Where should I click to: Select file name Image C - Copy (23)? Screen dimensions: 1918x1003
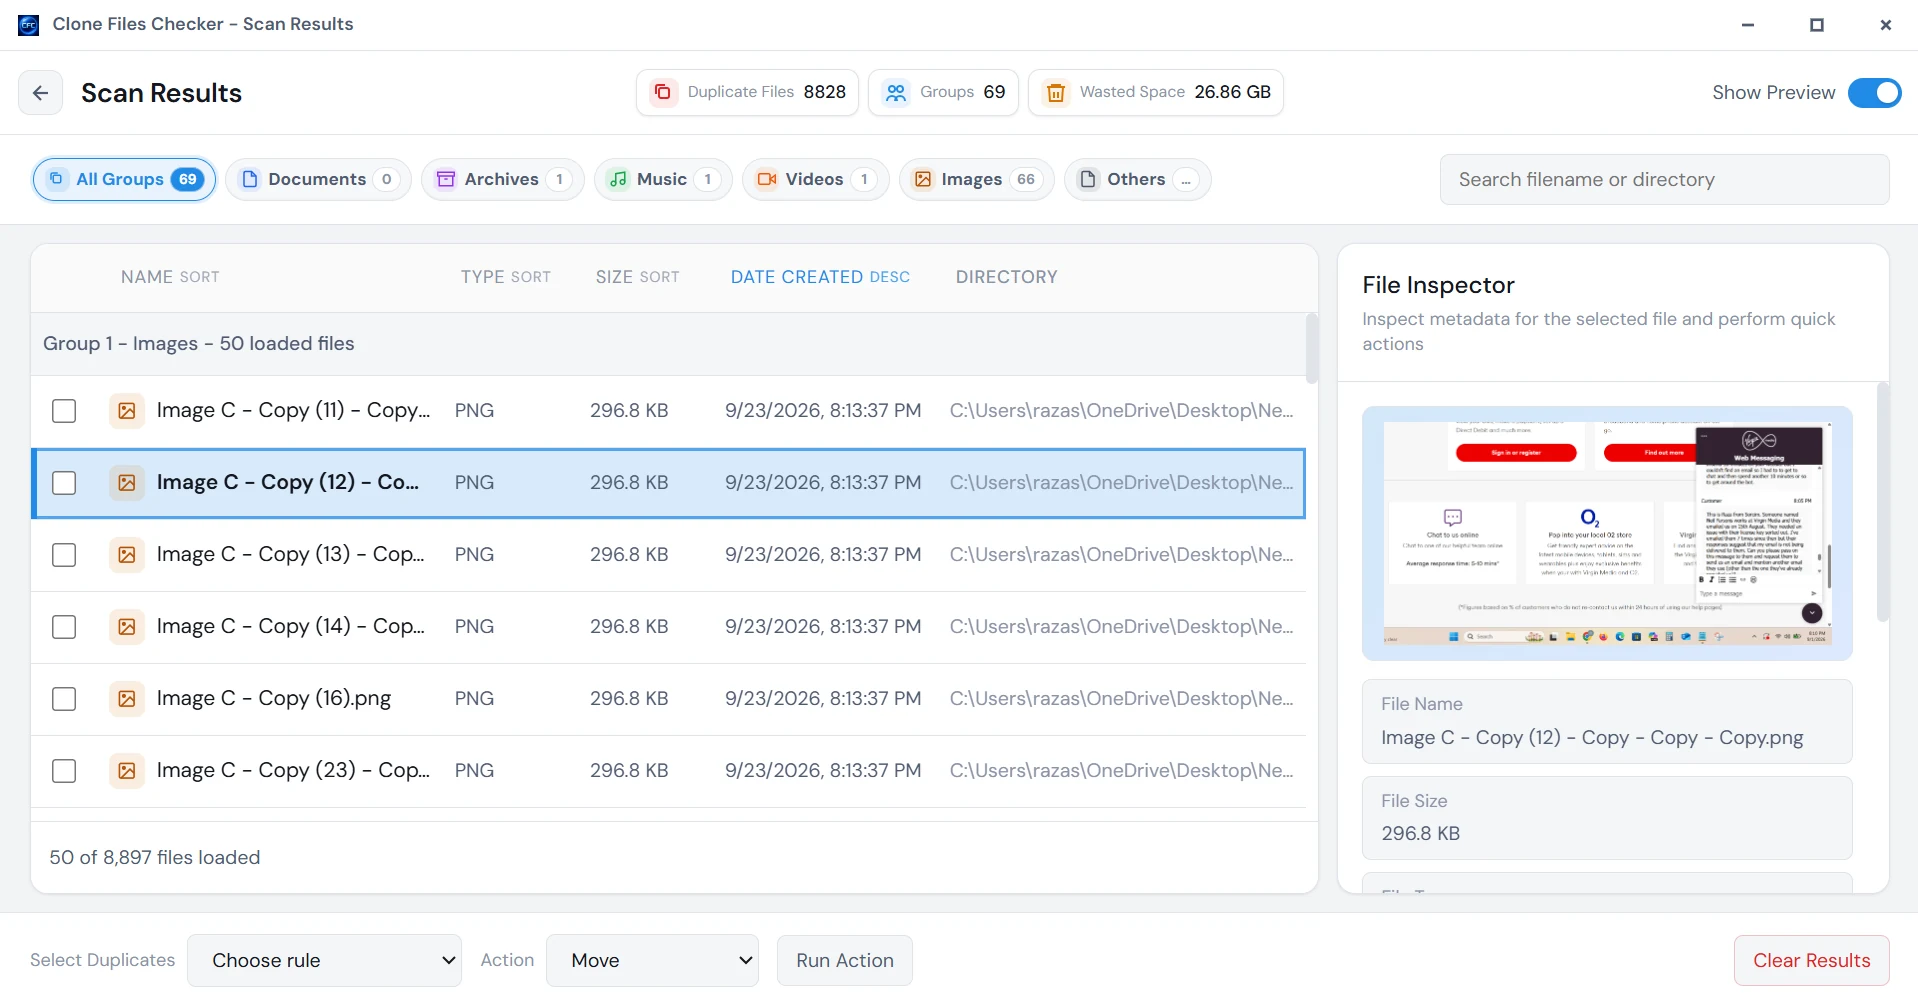pos(293,770)
